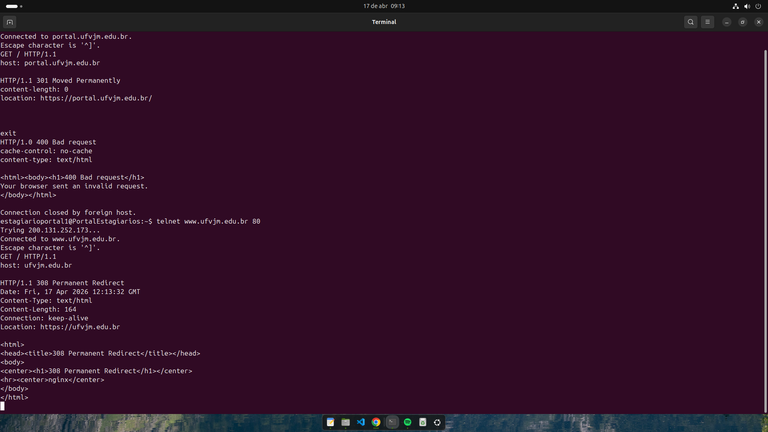Click the Activities workspace indicator

(x=14, y=6)
